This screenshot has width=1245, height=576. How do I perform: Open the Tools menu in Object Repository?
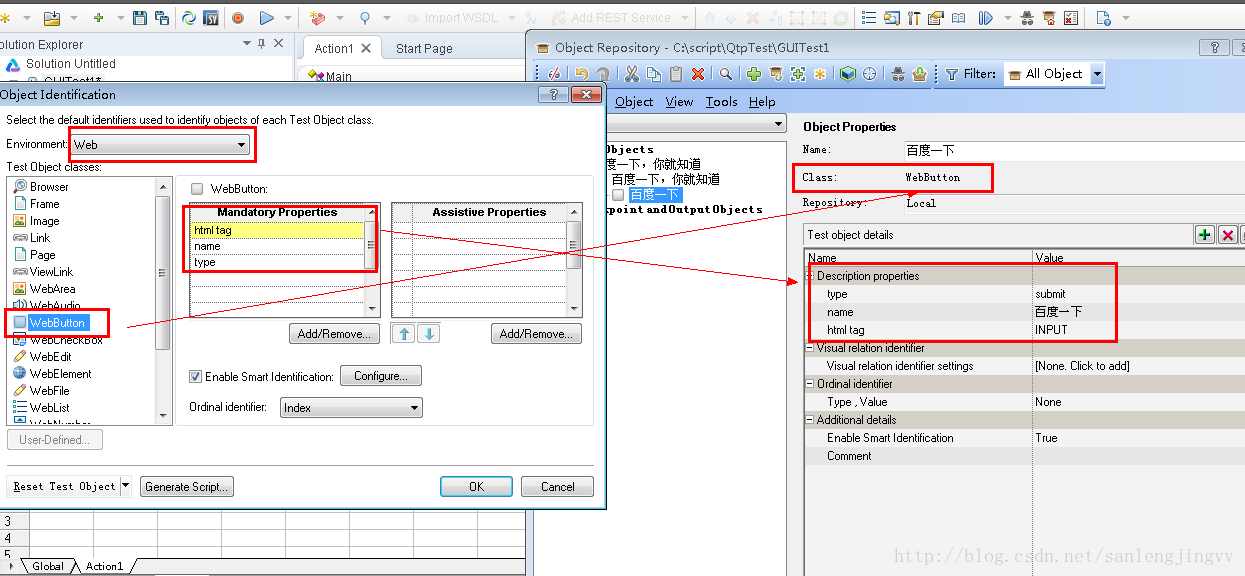[721, 102]
